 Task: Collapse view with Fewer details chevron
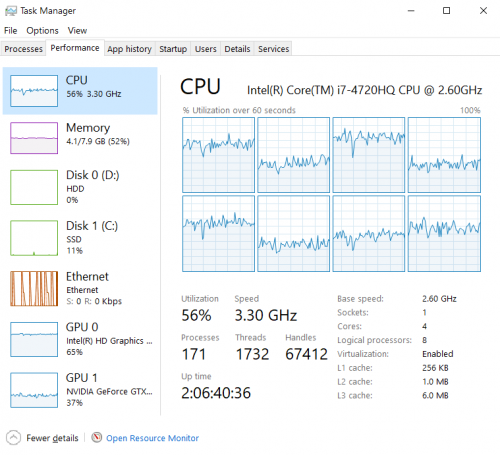click(x=13, y=438)
